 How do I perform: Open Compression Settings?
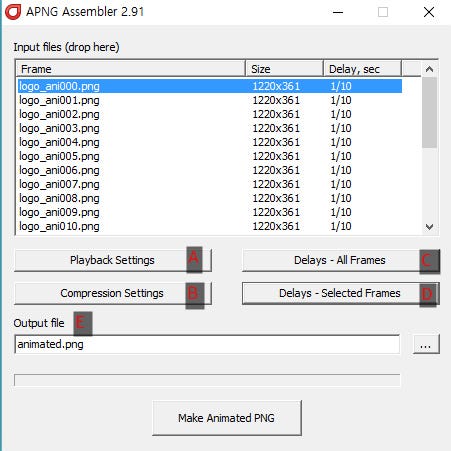coord(113,293)
